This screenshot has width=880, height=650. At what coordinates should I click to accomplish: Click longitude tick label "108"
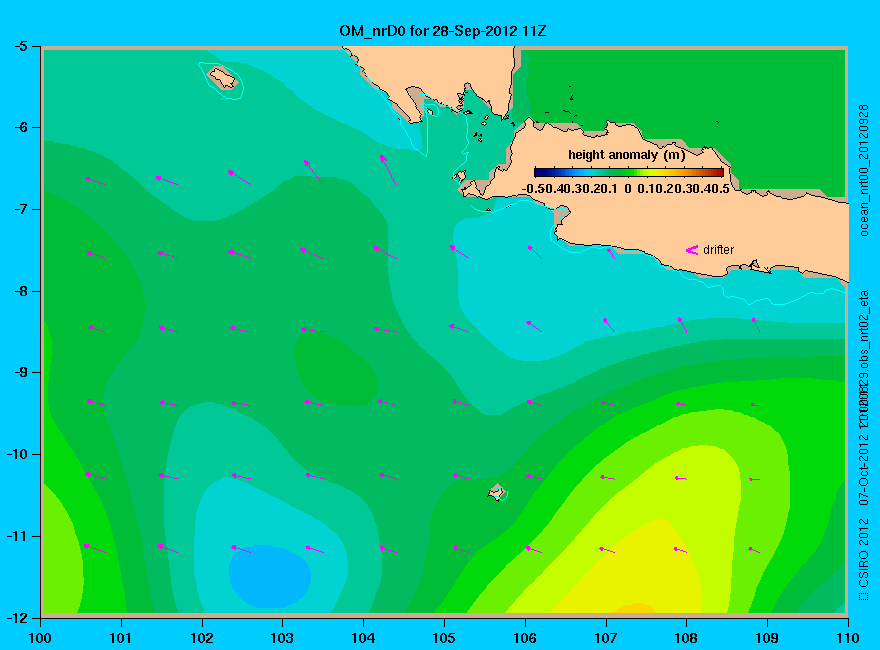coord(686,638)
